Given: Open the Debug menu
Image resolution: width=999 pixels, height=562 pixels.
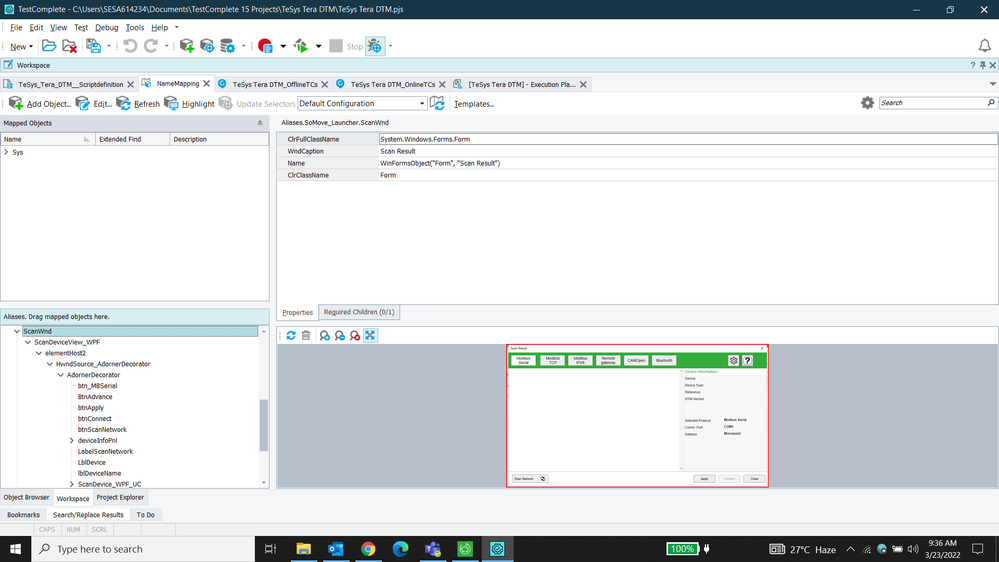Looking at the screenshot, I should pos(106,28).
